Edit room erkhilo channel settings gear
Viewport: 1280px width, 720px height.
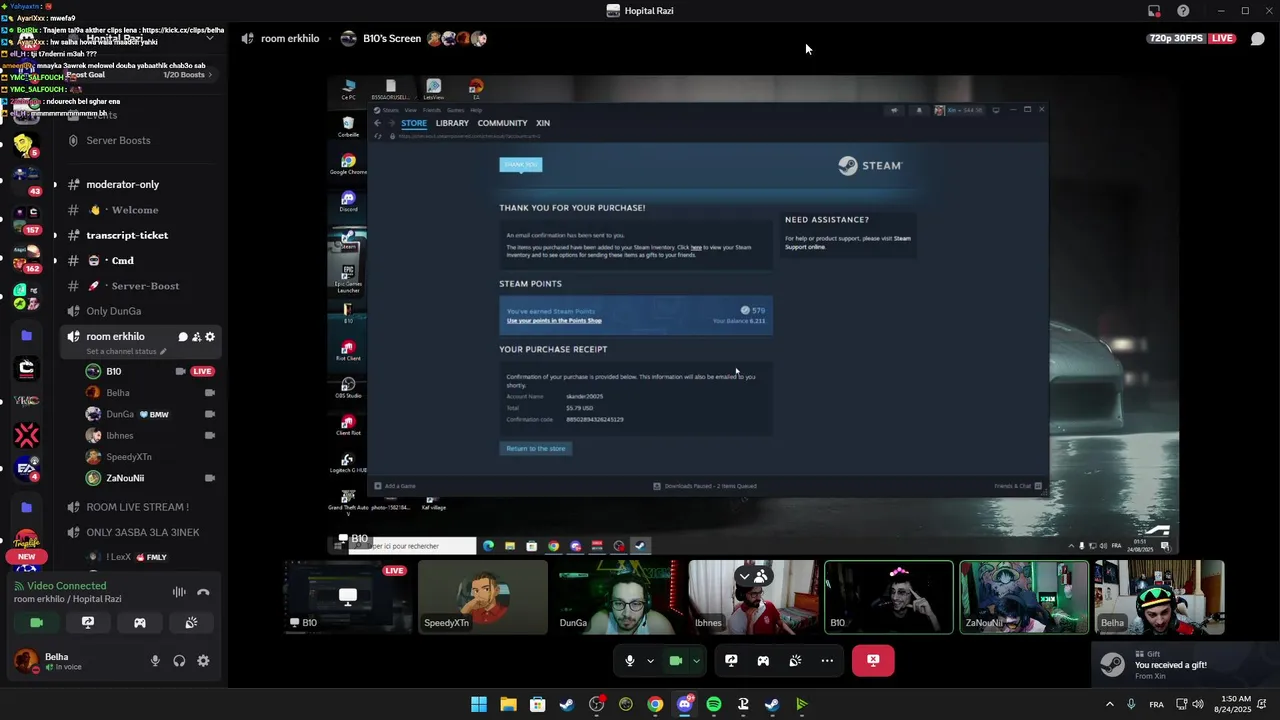click(x=210, y=337)
